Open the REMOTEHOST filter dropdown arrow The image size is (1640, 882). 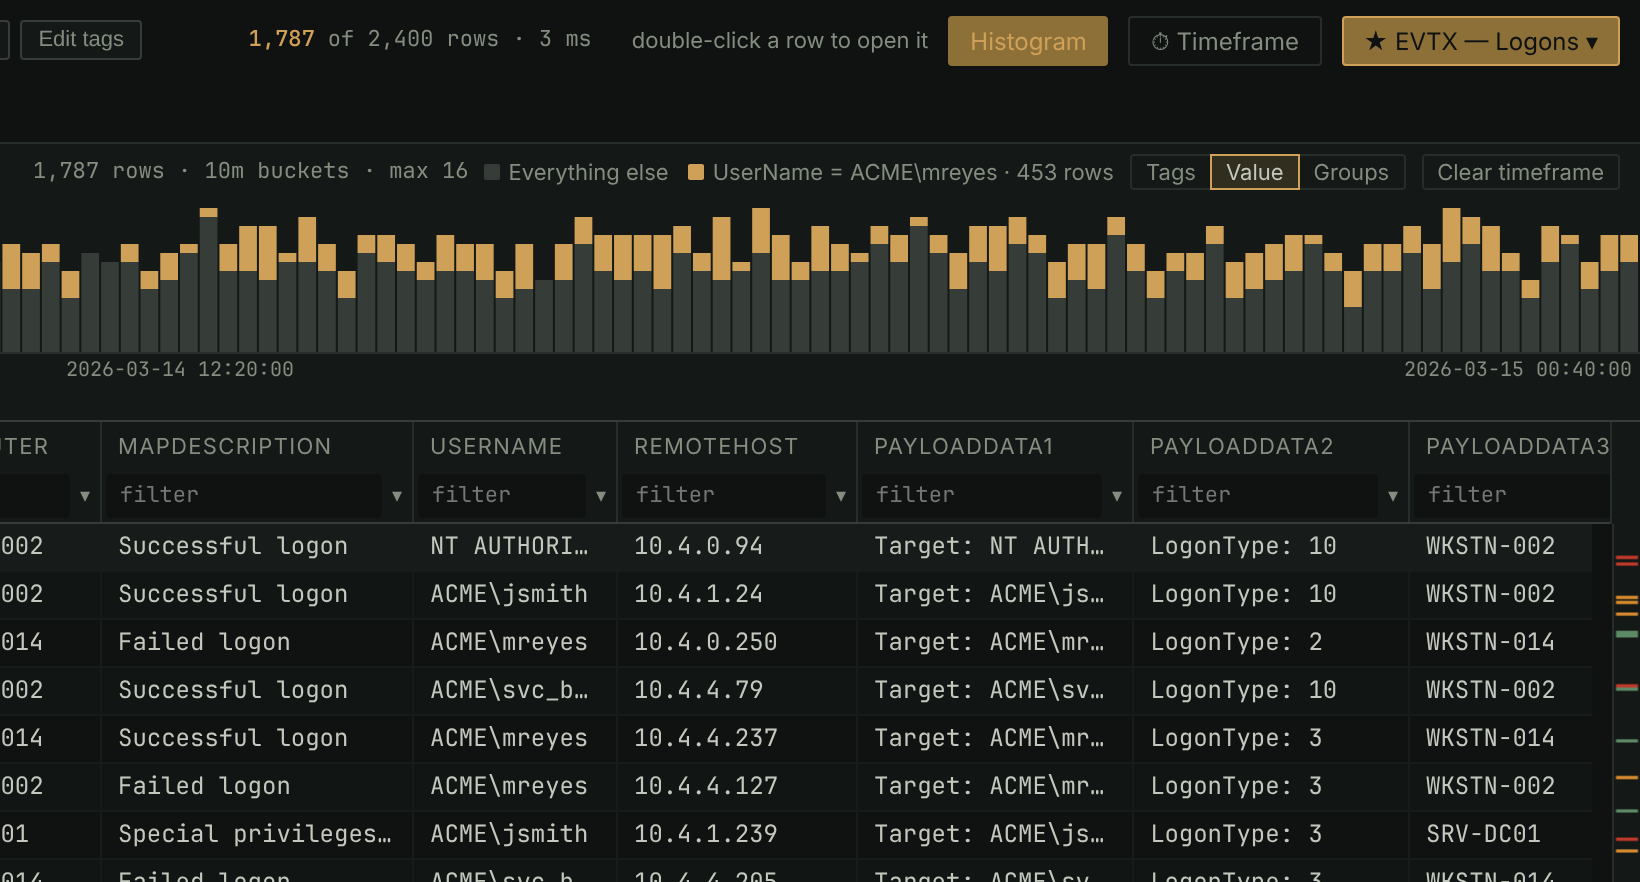(x=841, y=496)
